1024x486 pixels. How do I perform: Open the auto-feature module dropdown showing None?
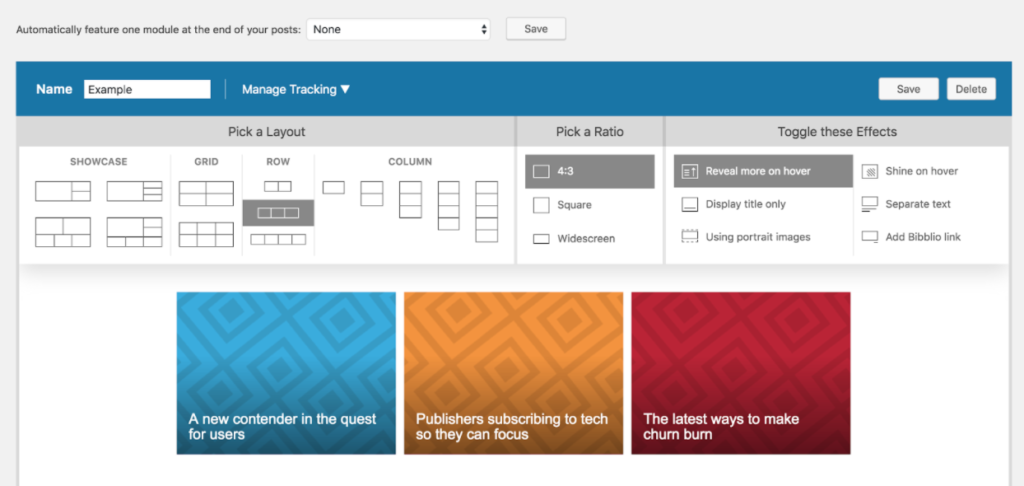pyautogui.click(x=399, y=29)
